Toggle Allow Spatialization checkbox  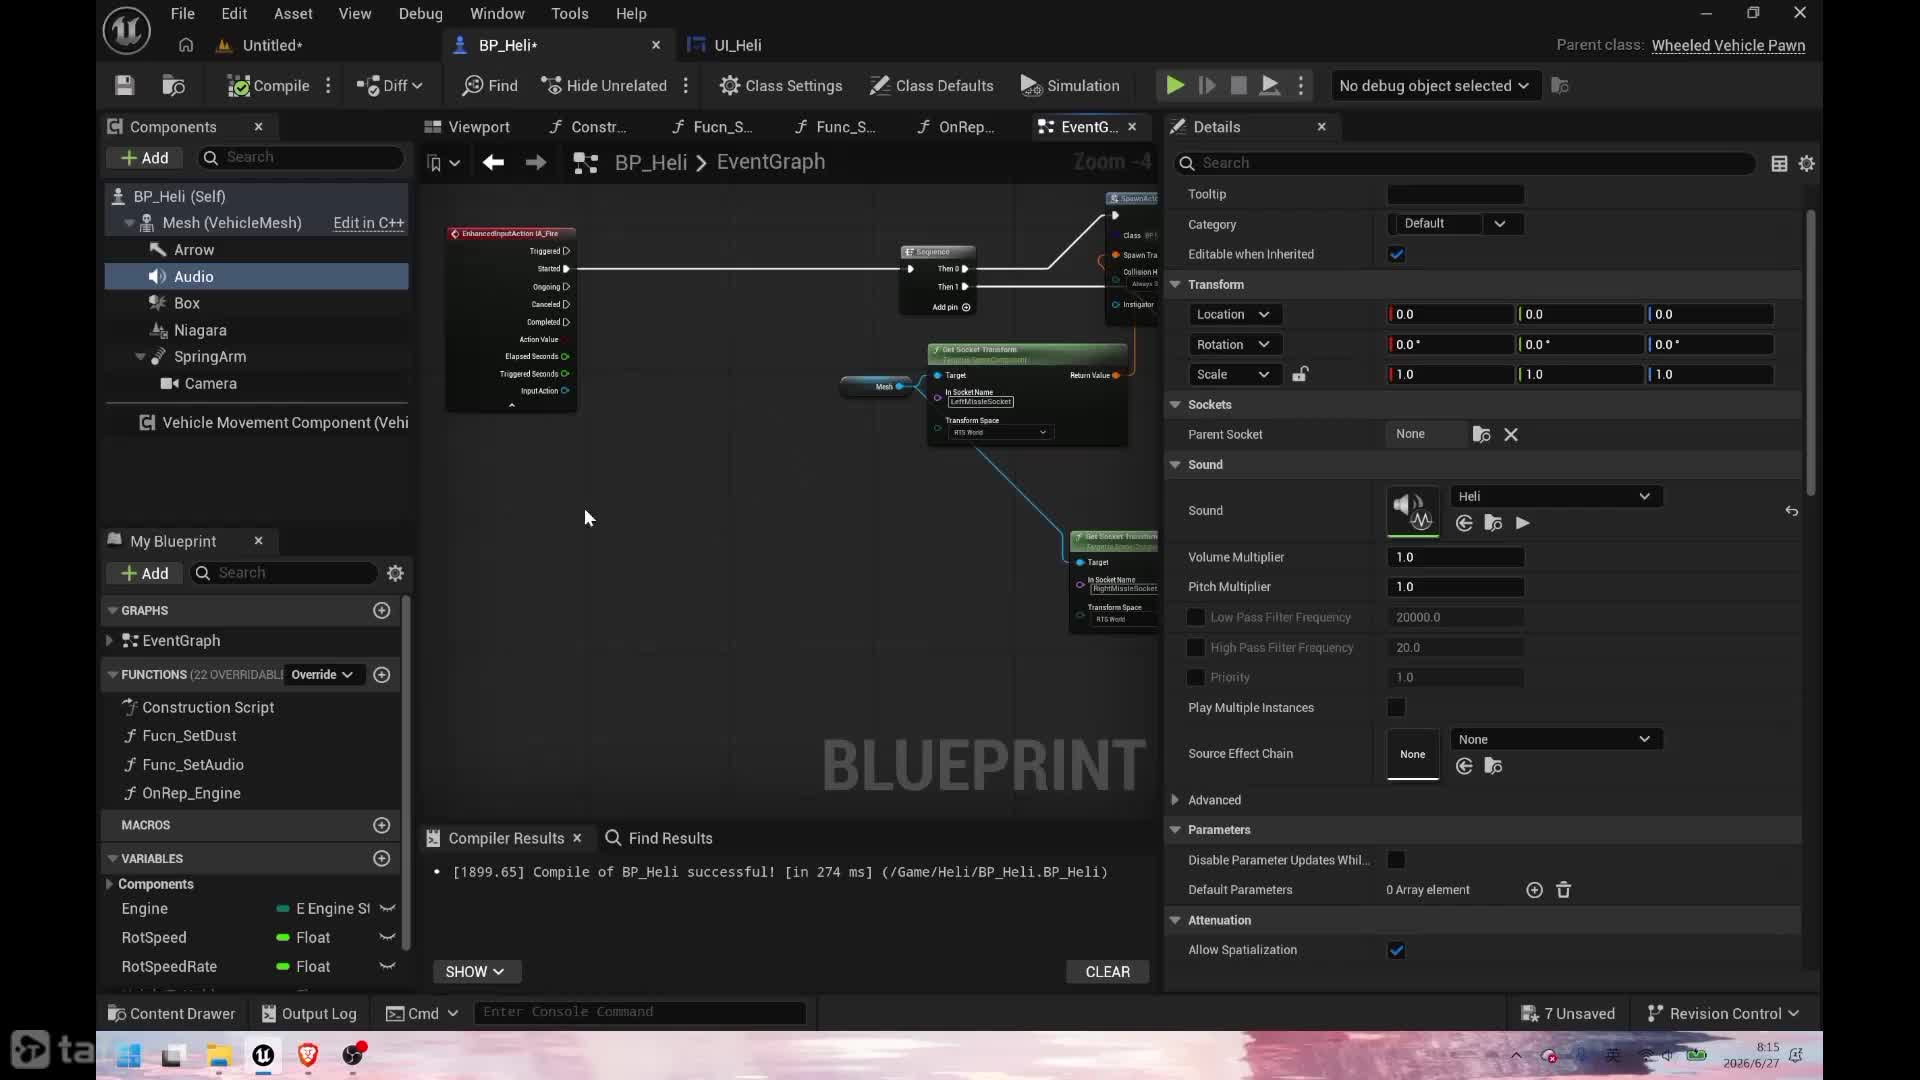pyautogui.click(x=1397, y=950)
